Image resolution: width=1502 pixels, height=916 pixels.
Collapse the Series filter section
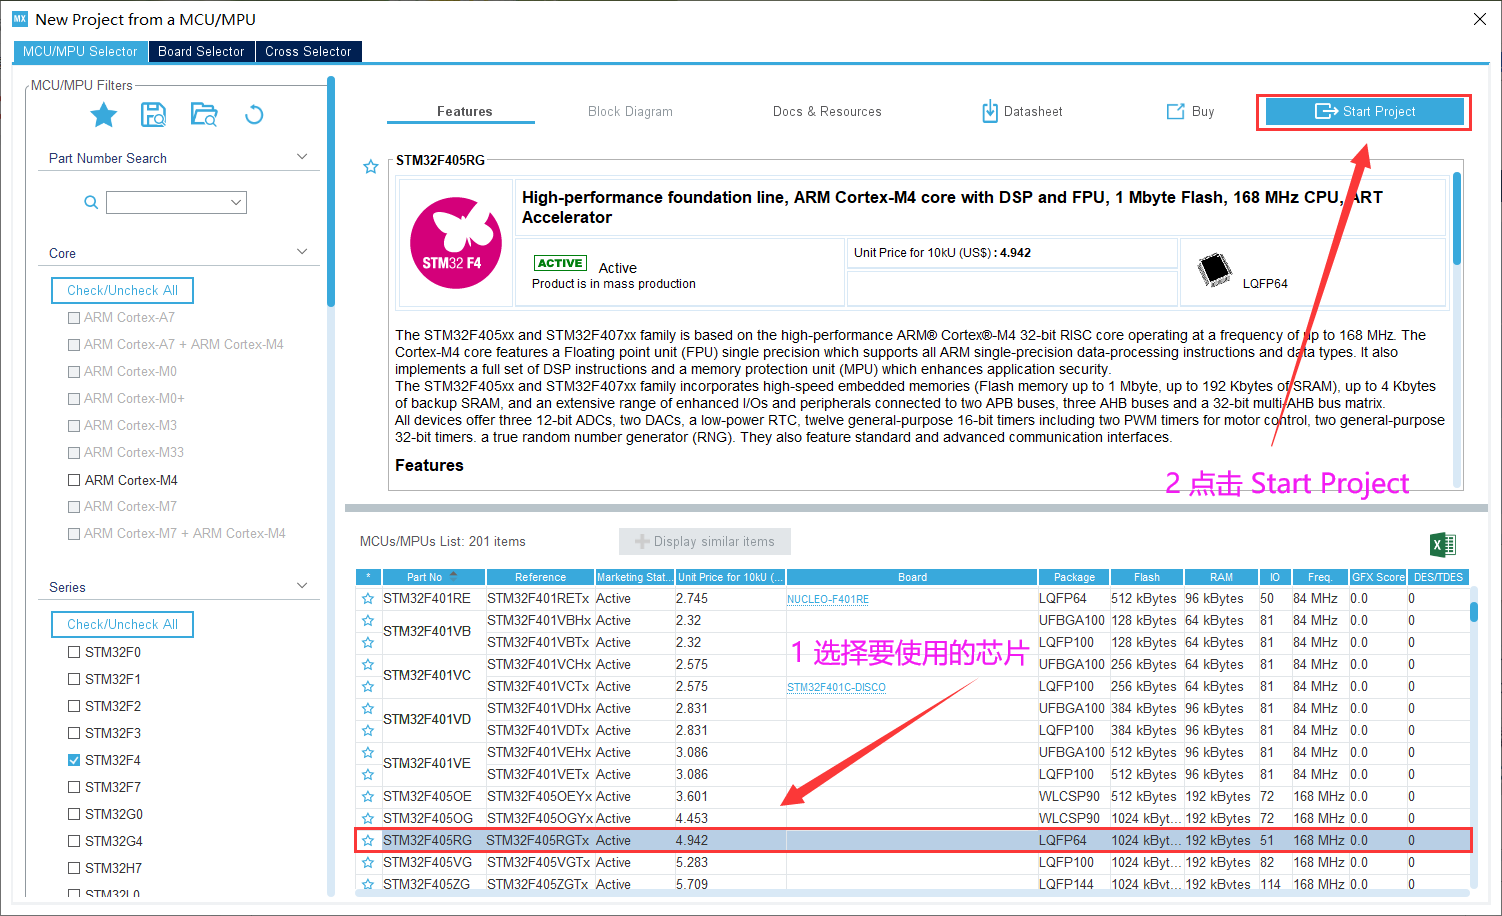point(302,586)
